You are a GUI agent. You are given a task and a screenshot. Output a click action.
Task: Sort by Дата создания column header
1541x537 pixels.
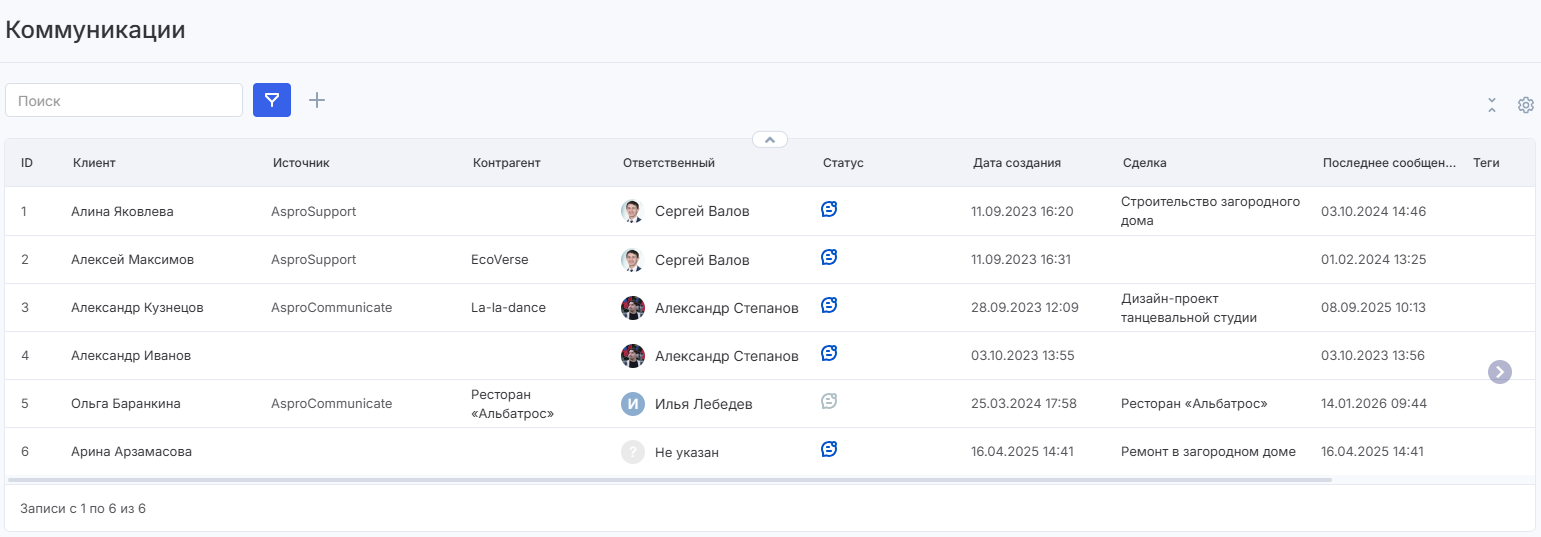tap(1016, 163)
